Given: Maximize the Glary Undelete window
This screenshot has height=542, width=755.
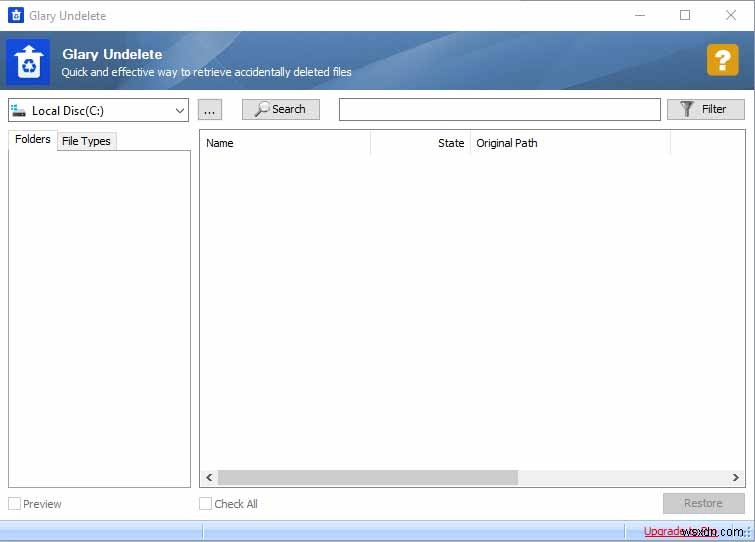Looking at the screenshot, I should [685, 15].
